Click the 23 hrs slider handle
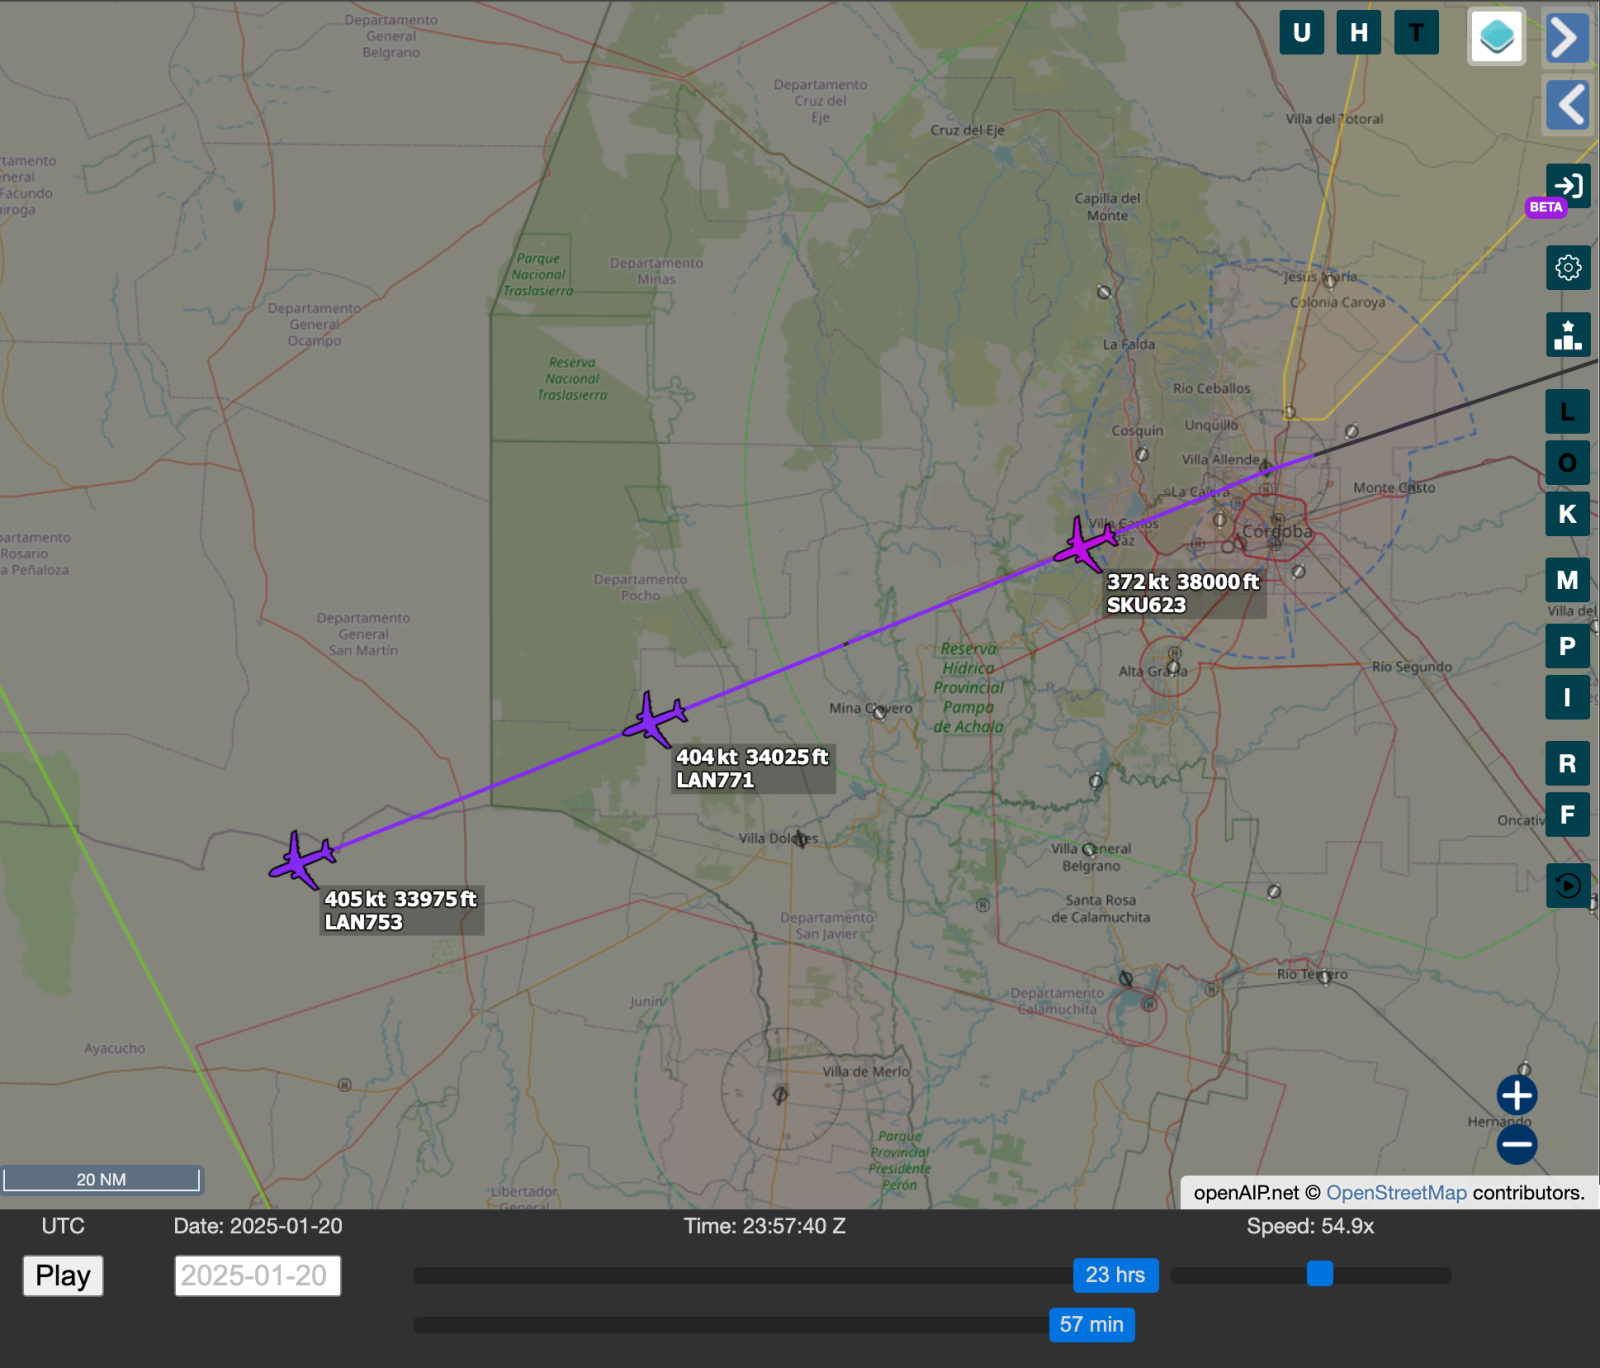Viewport: 1600px width, 1368px height. pos(1115,1275)
